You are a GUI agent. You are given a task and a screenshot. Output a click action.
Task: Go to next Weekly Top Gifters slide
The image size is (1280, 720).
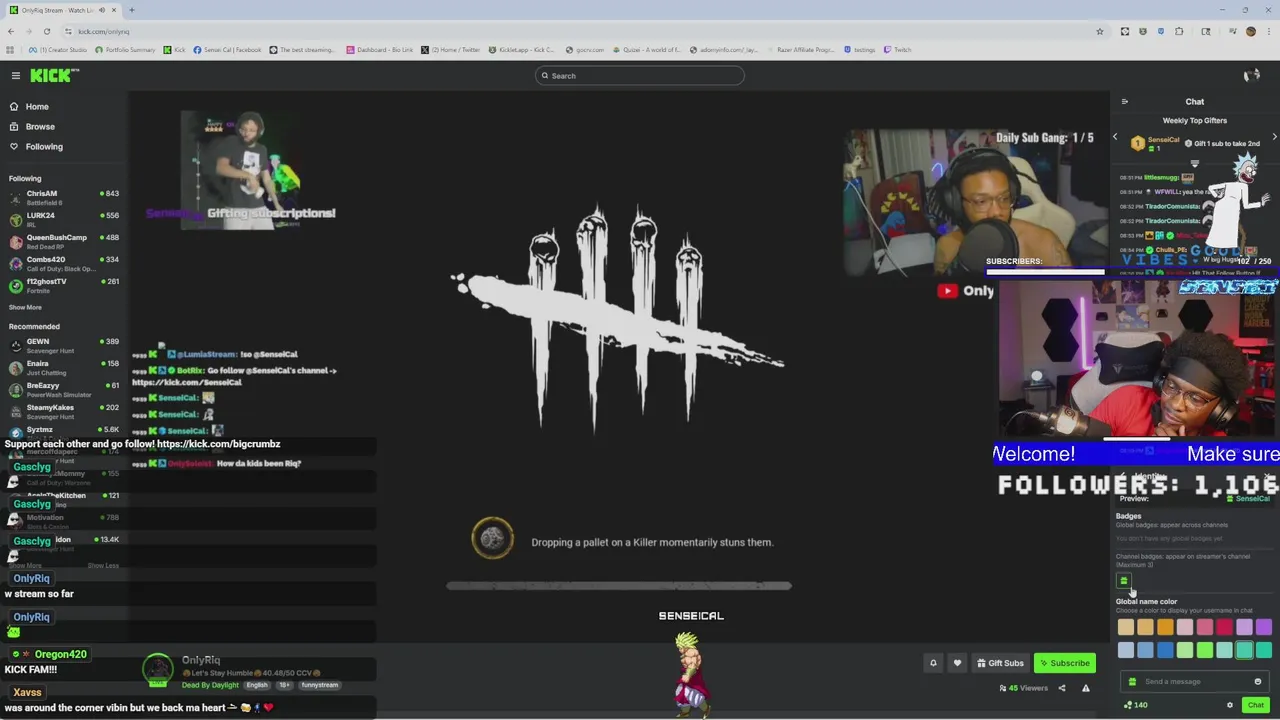click(x=1274, y=137)
